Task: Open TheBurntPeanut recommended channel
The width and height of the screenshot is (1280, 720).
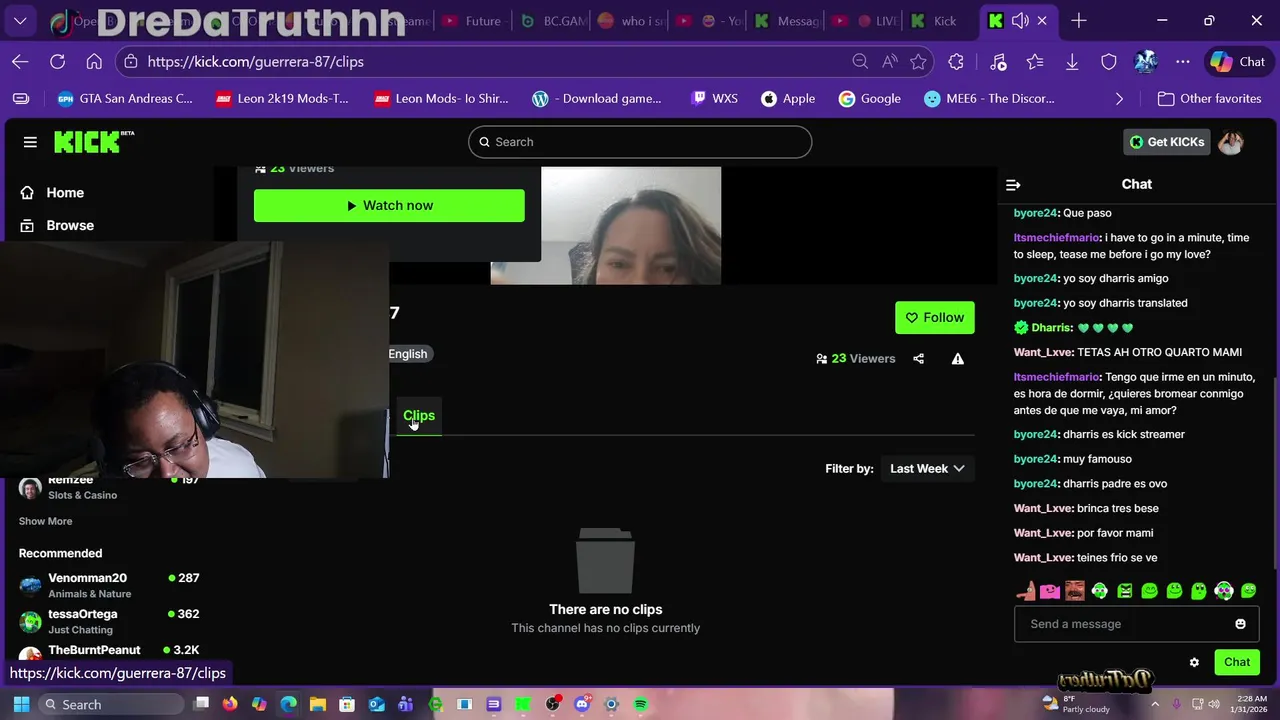Action: 108,652
